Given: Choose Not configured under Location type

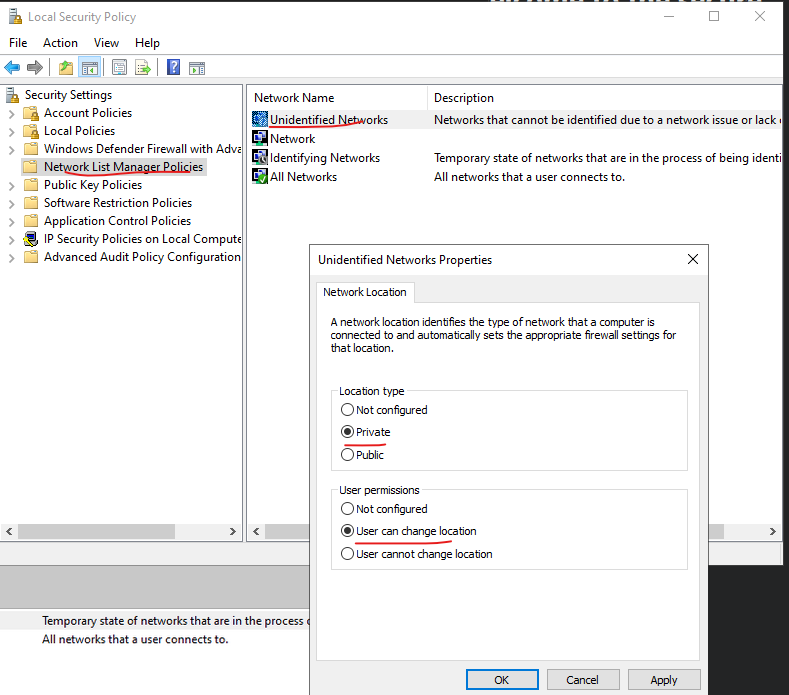Looking at the screenshot, I should 348,410.
